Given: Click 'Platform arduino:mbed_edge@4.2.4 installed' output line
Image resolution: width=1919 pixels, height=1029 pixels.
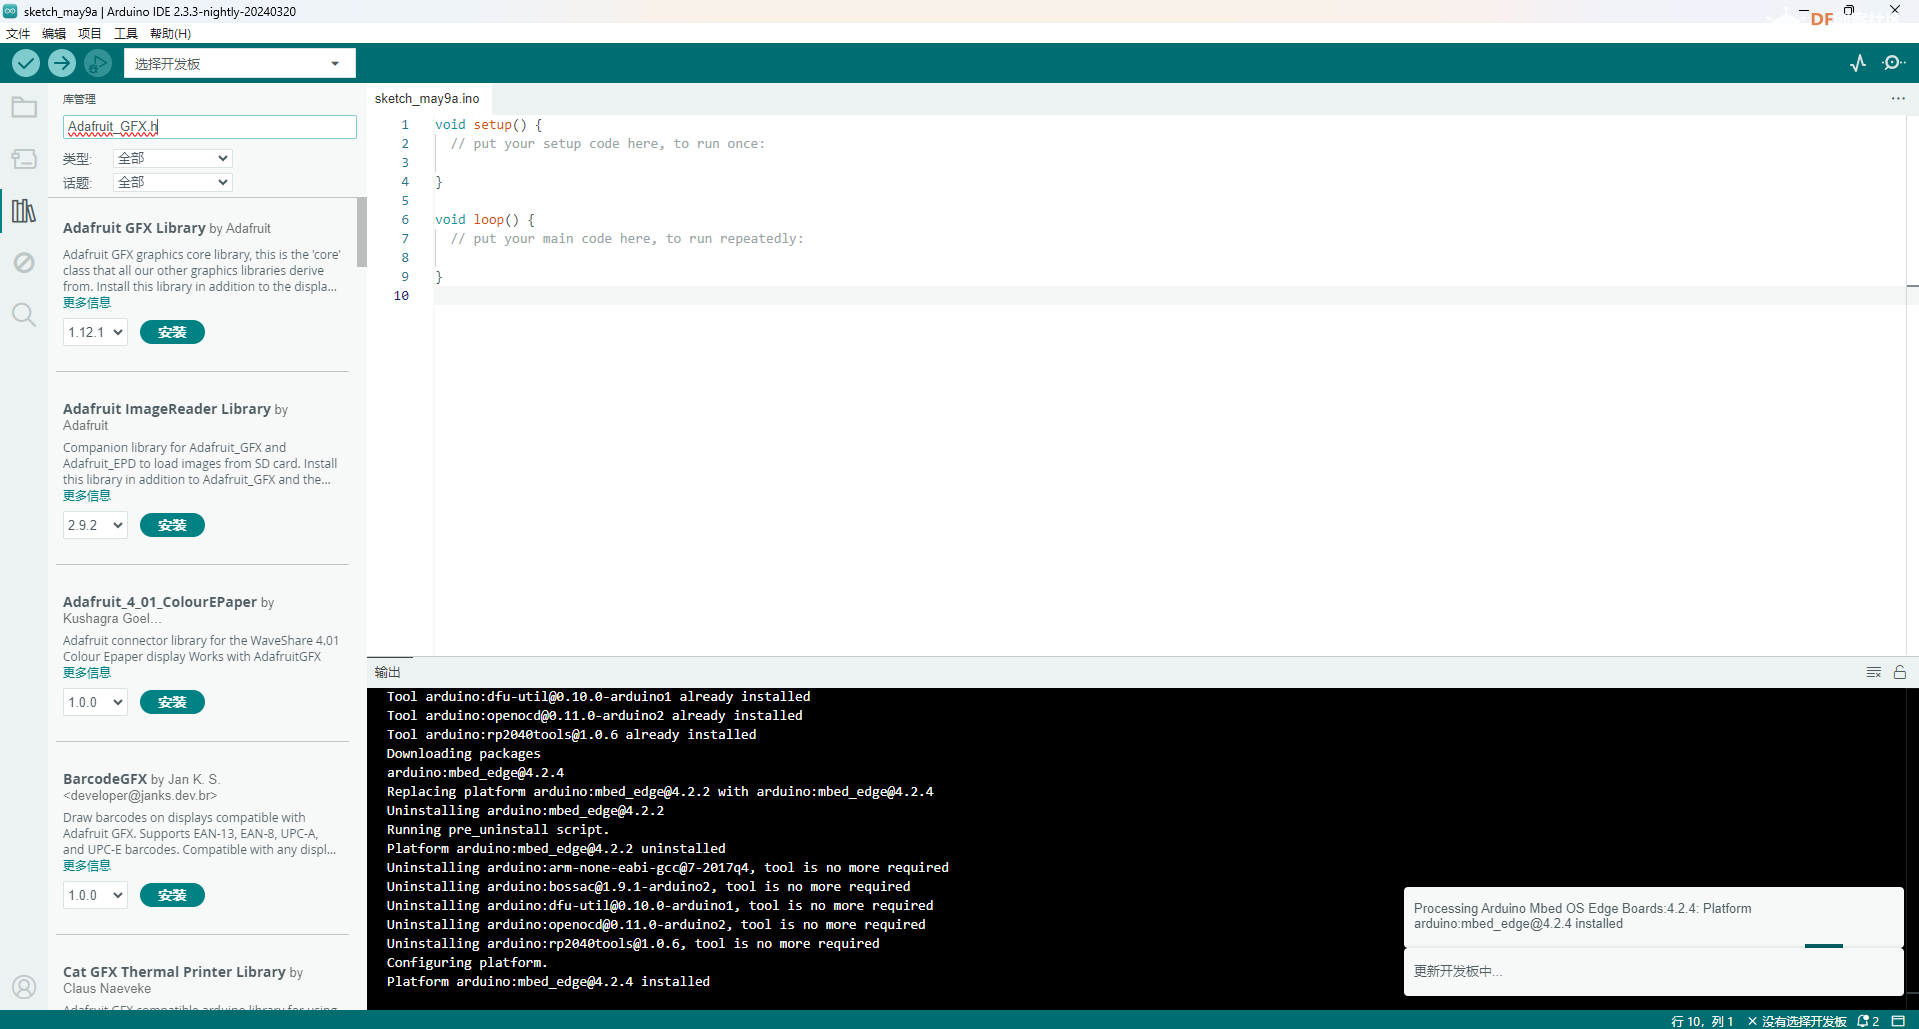Looking at the screenshot, I should [548, 982].
